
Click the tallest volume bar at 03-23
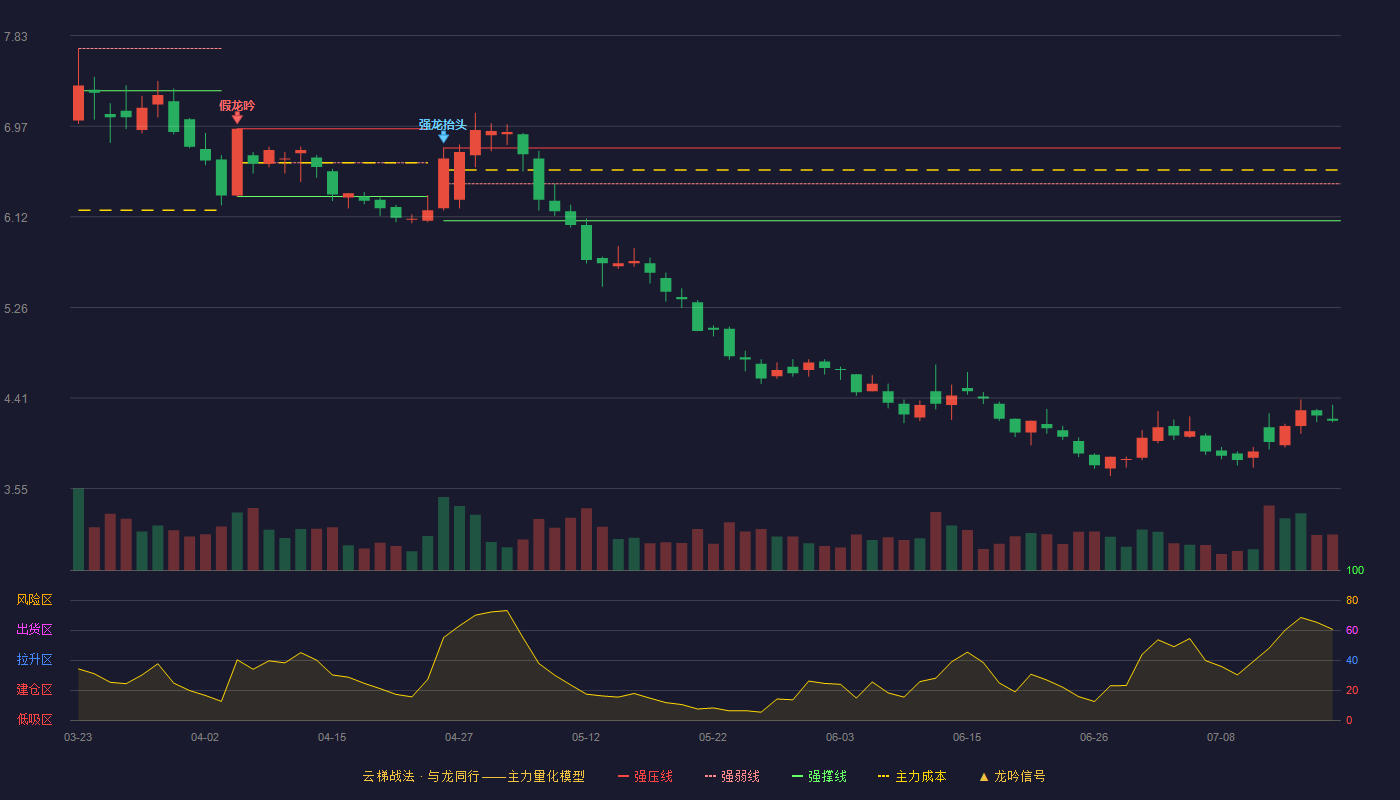pos(78,529)
